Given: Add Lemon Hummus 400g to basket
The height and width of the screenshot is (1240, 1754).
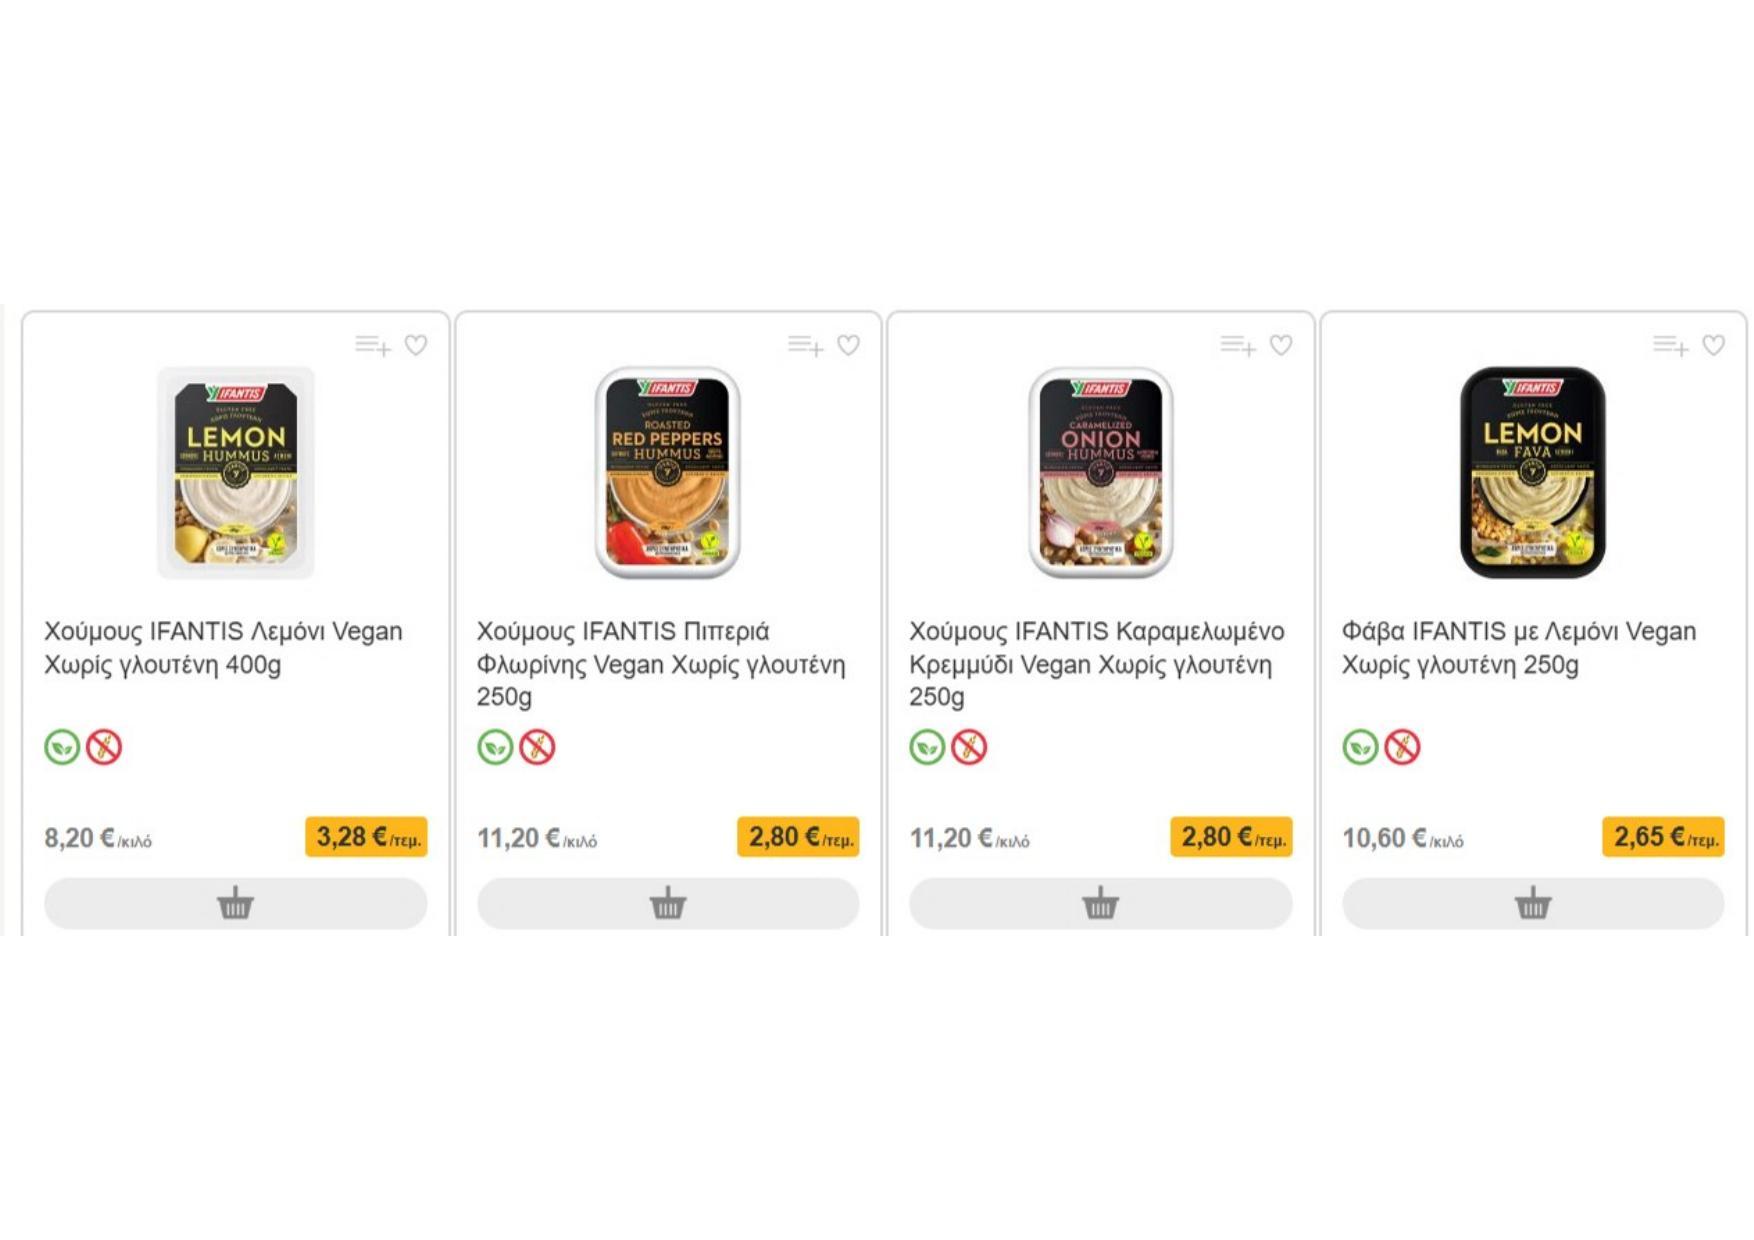Looking at the screenshot, I should click(x=236, y=904).
